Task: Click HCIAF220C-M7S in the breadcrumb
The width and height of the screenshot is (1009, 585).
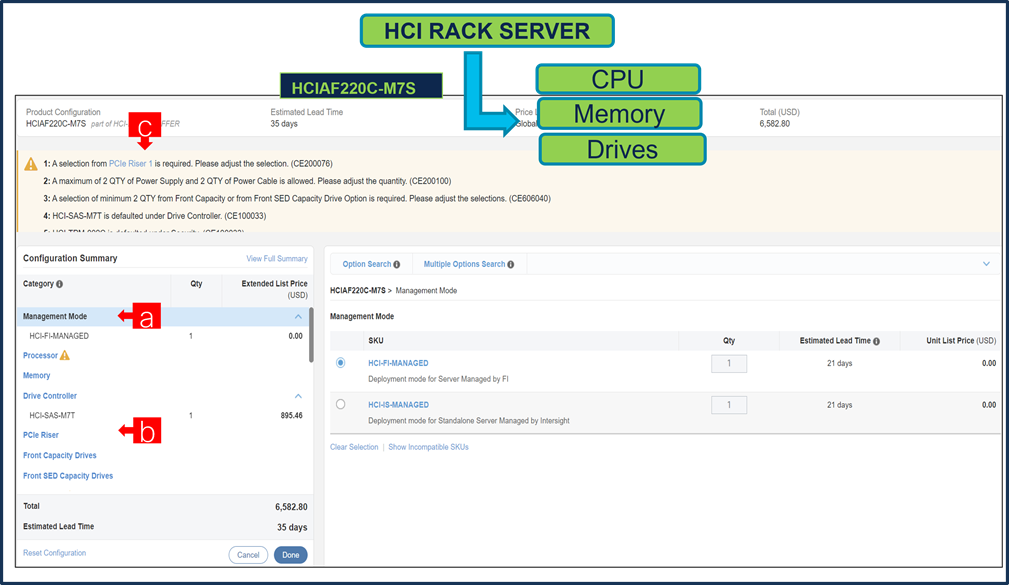Action: (x=358, y=291)
